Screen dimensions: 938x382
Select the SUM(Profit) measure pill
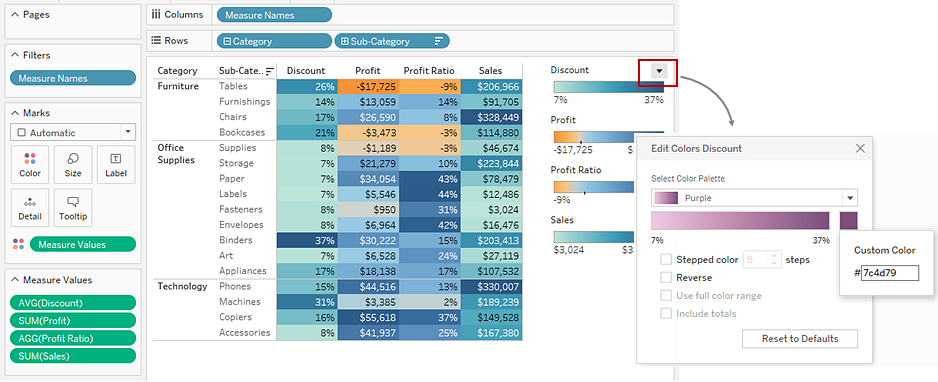click(x=73, y=320)
